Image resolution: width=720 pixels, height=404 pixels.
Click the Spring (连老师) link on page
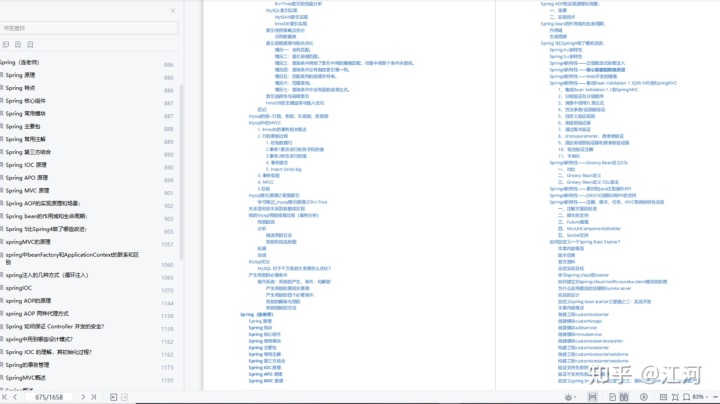(256, 314)
